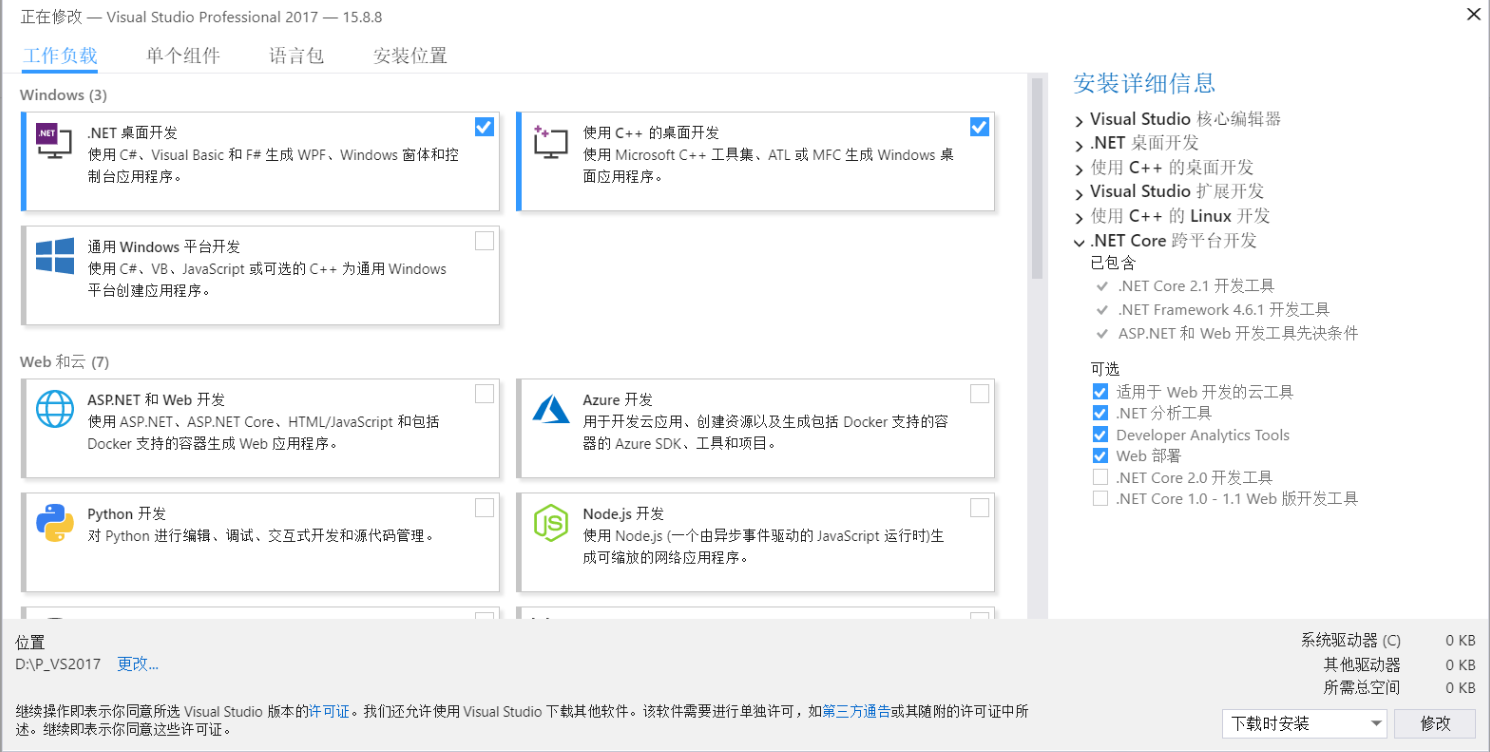Click the D:\P_VS2017 install path text
This screenshot has height=752, width=1490.
click(x=58, y=663)
